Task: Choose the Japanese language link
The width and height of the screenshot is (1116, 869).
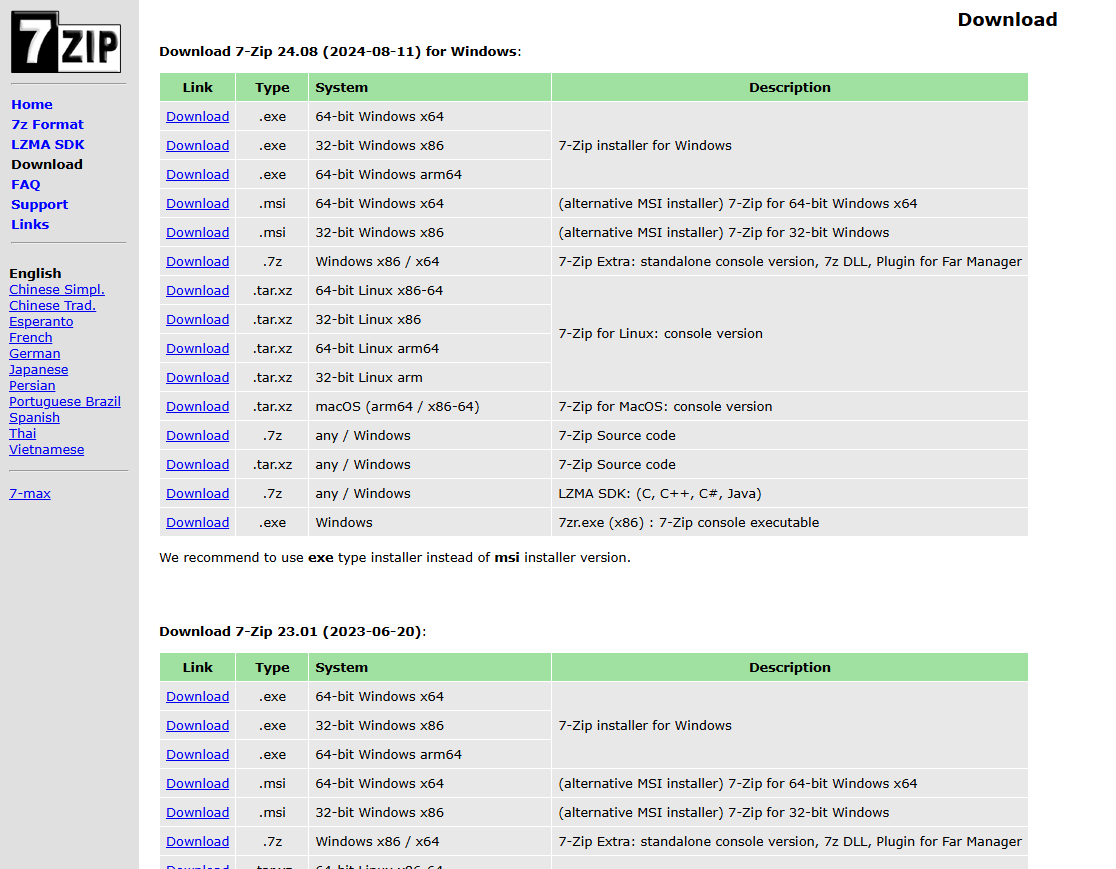Action: click(38, 369)
